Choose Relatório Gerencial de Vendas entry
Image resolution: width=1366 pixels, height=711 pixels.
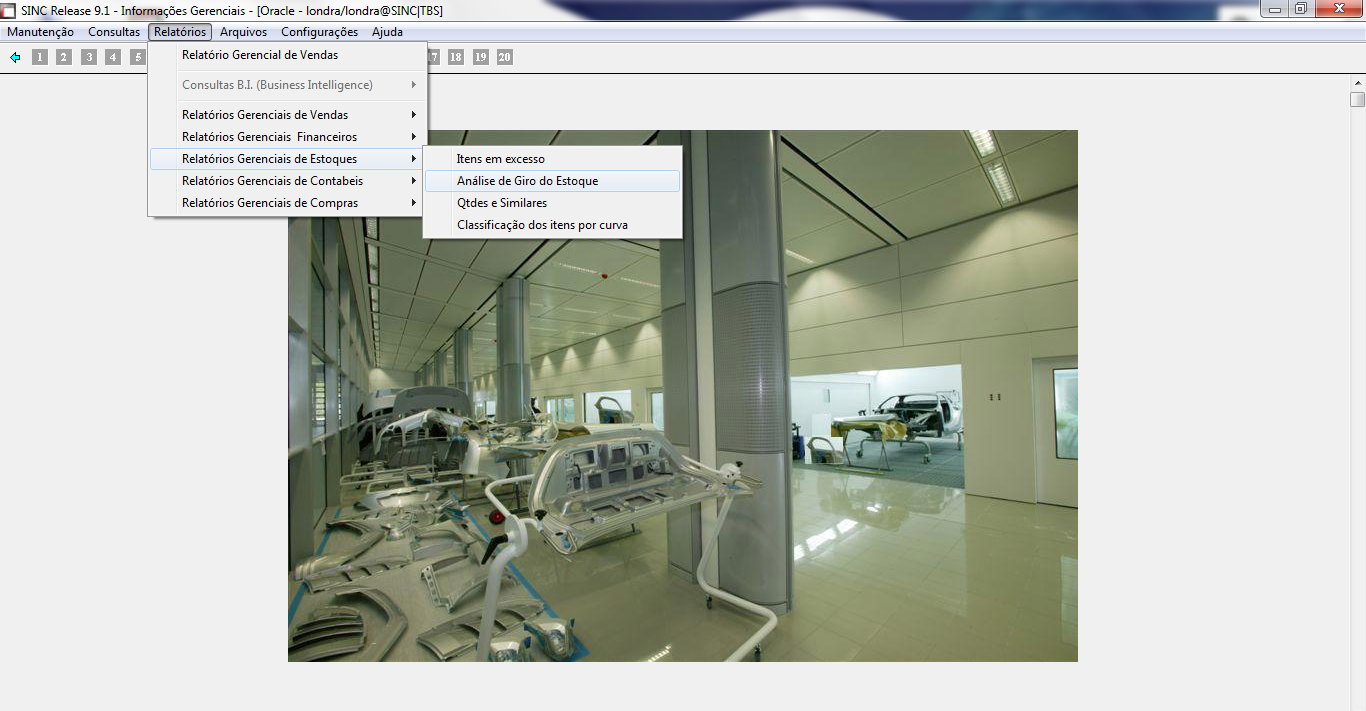(288, 55)
